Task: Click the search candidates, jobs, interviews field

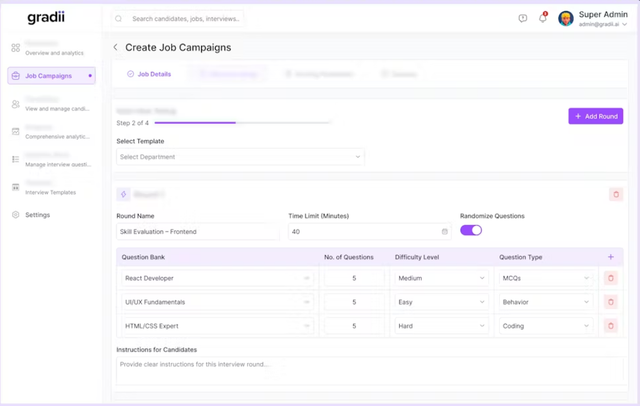Action: pyautogui.click(x=180, y=18)
